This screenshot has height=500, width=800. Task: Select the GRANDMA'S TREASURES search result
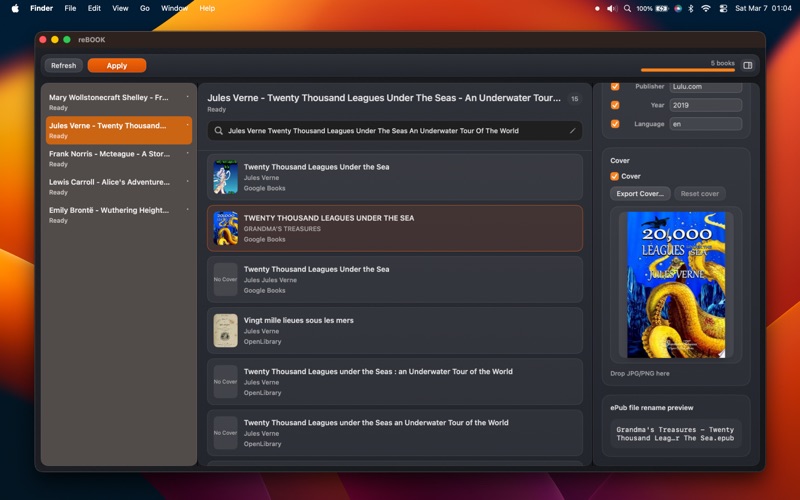(x=395, y=228)
